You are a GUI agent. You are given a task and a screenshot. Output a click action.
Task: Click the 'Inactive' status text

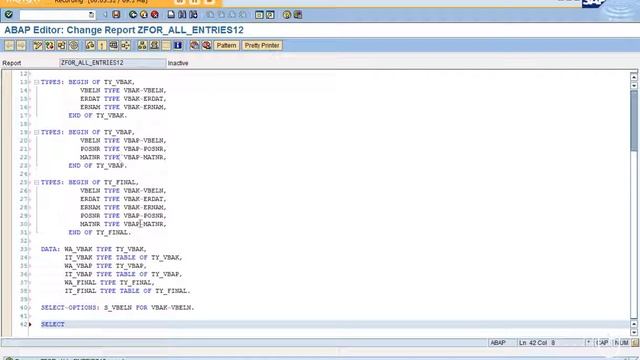point(178,63)
